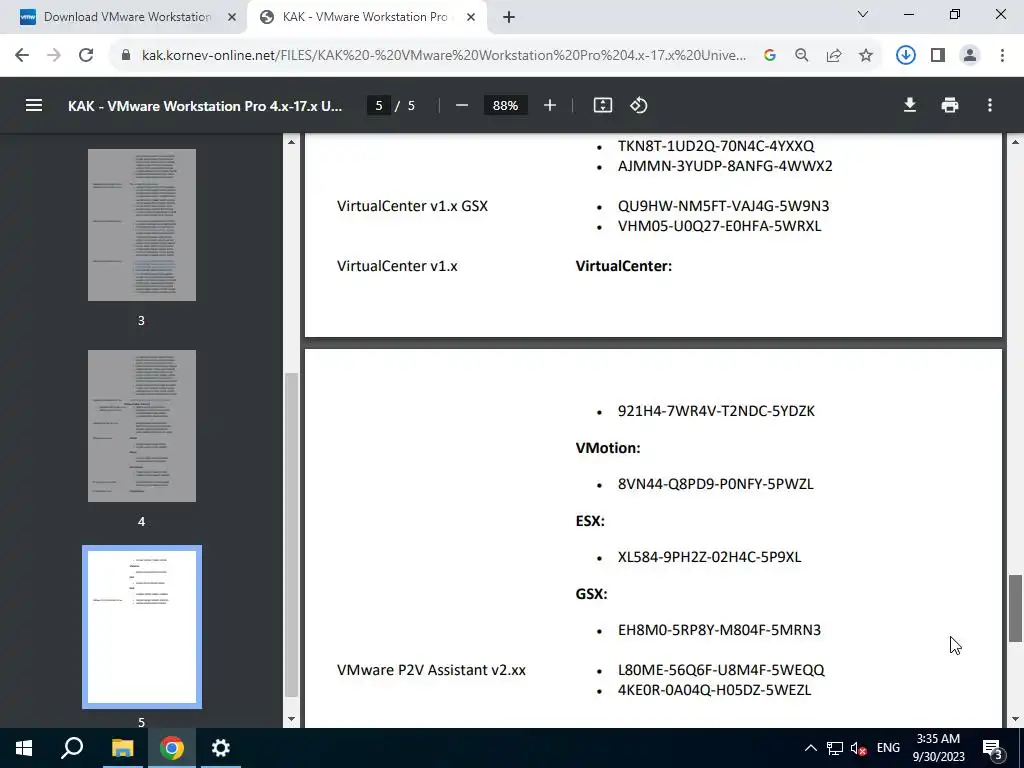
Task: Open page 3 thumbnail
Action: click(x=142, y=225)
